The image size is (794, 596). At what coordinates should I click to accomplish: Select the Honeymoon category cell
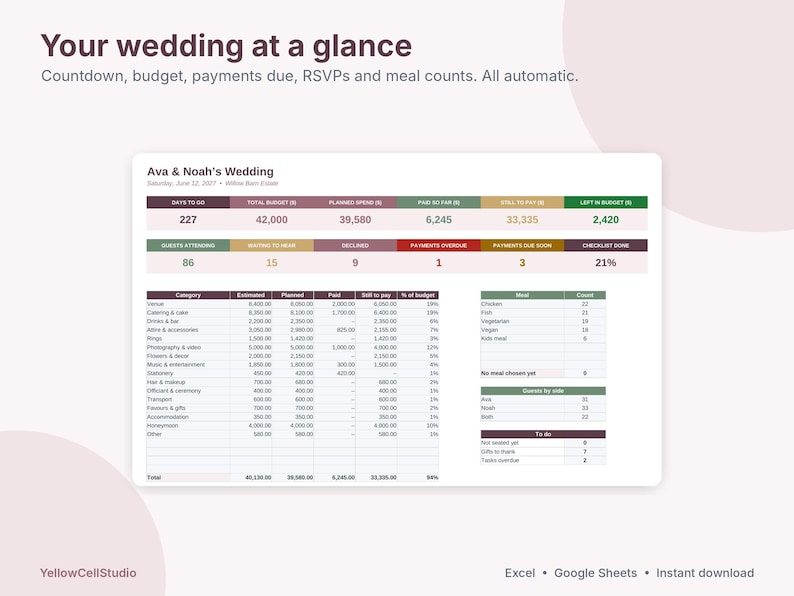188,425
